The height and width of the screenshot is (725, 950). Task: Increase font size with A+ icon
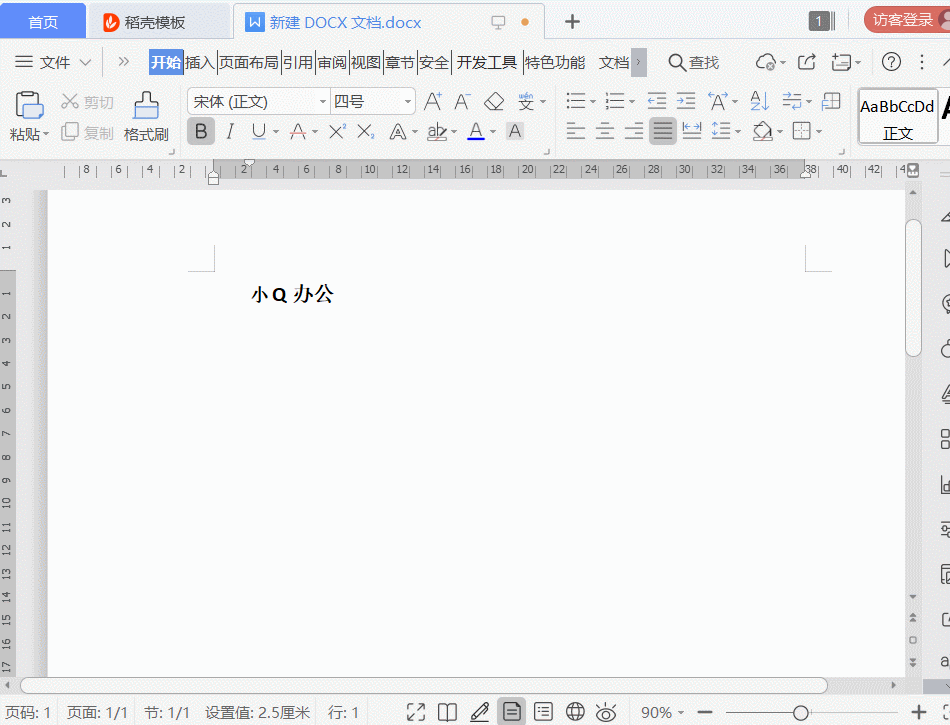tap(433, 101)
